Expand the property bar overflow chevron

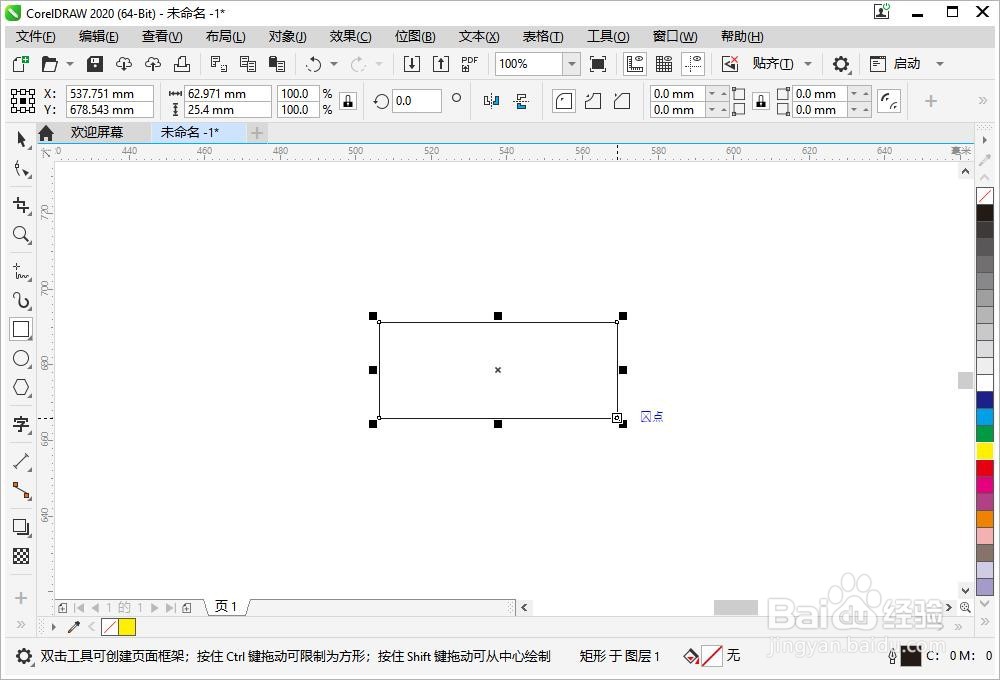click(983, 100)
